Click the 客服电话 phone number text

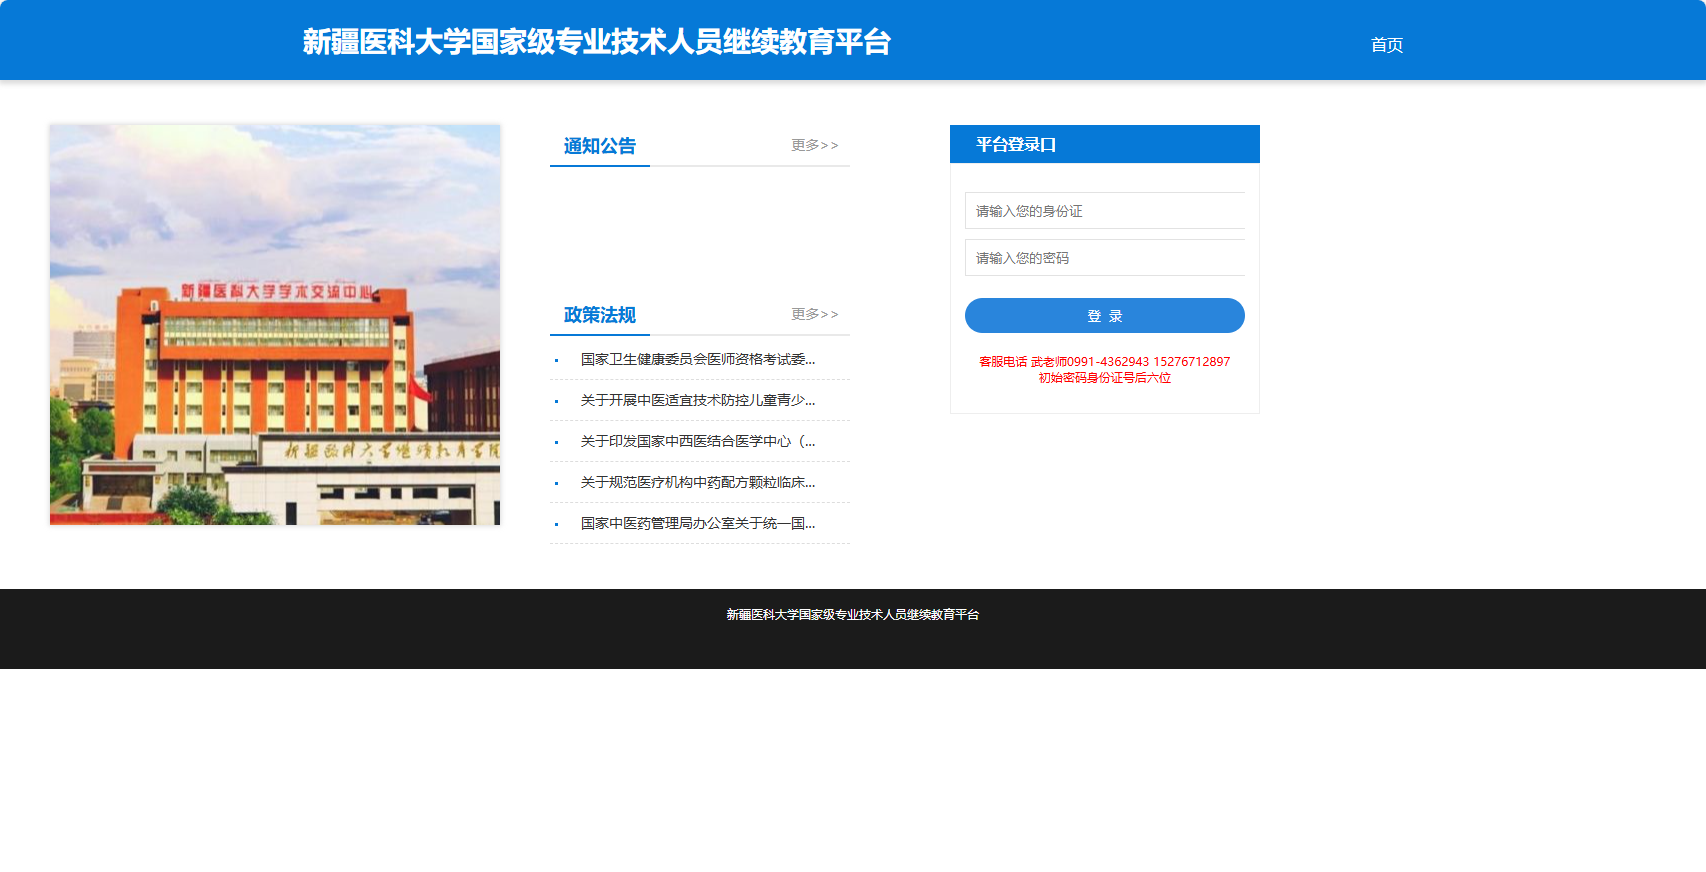coord(1105,362)
